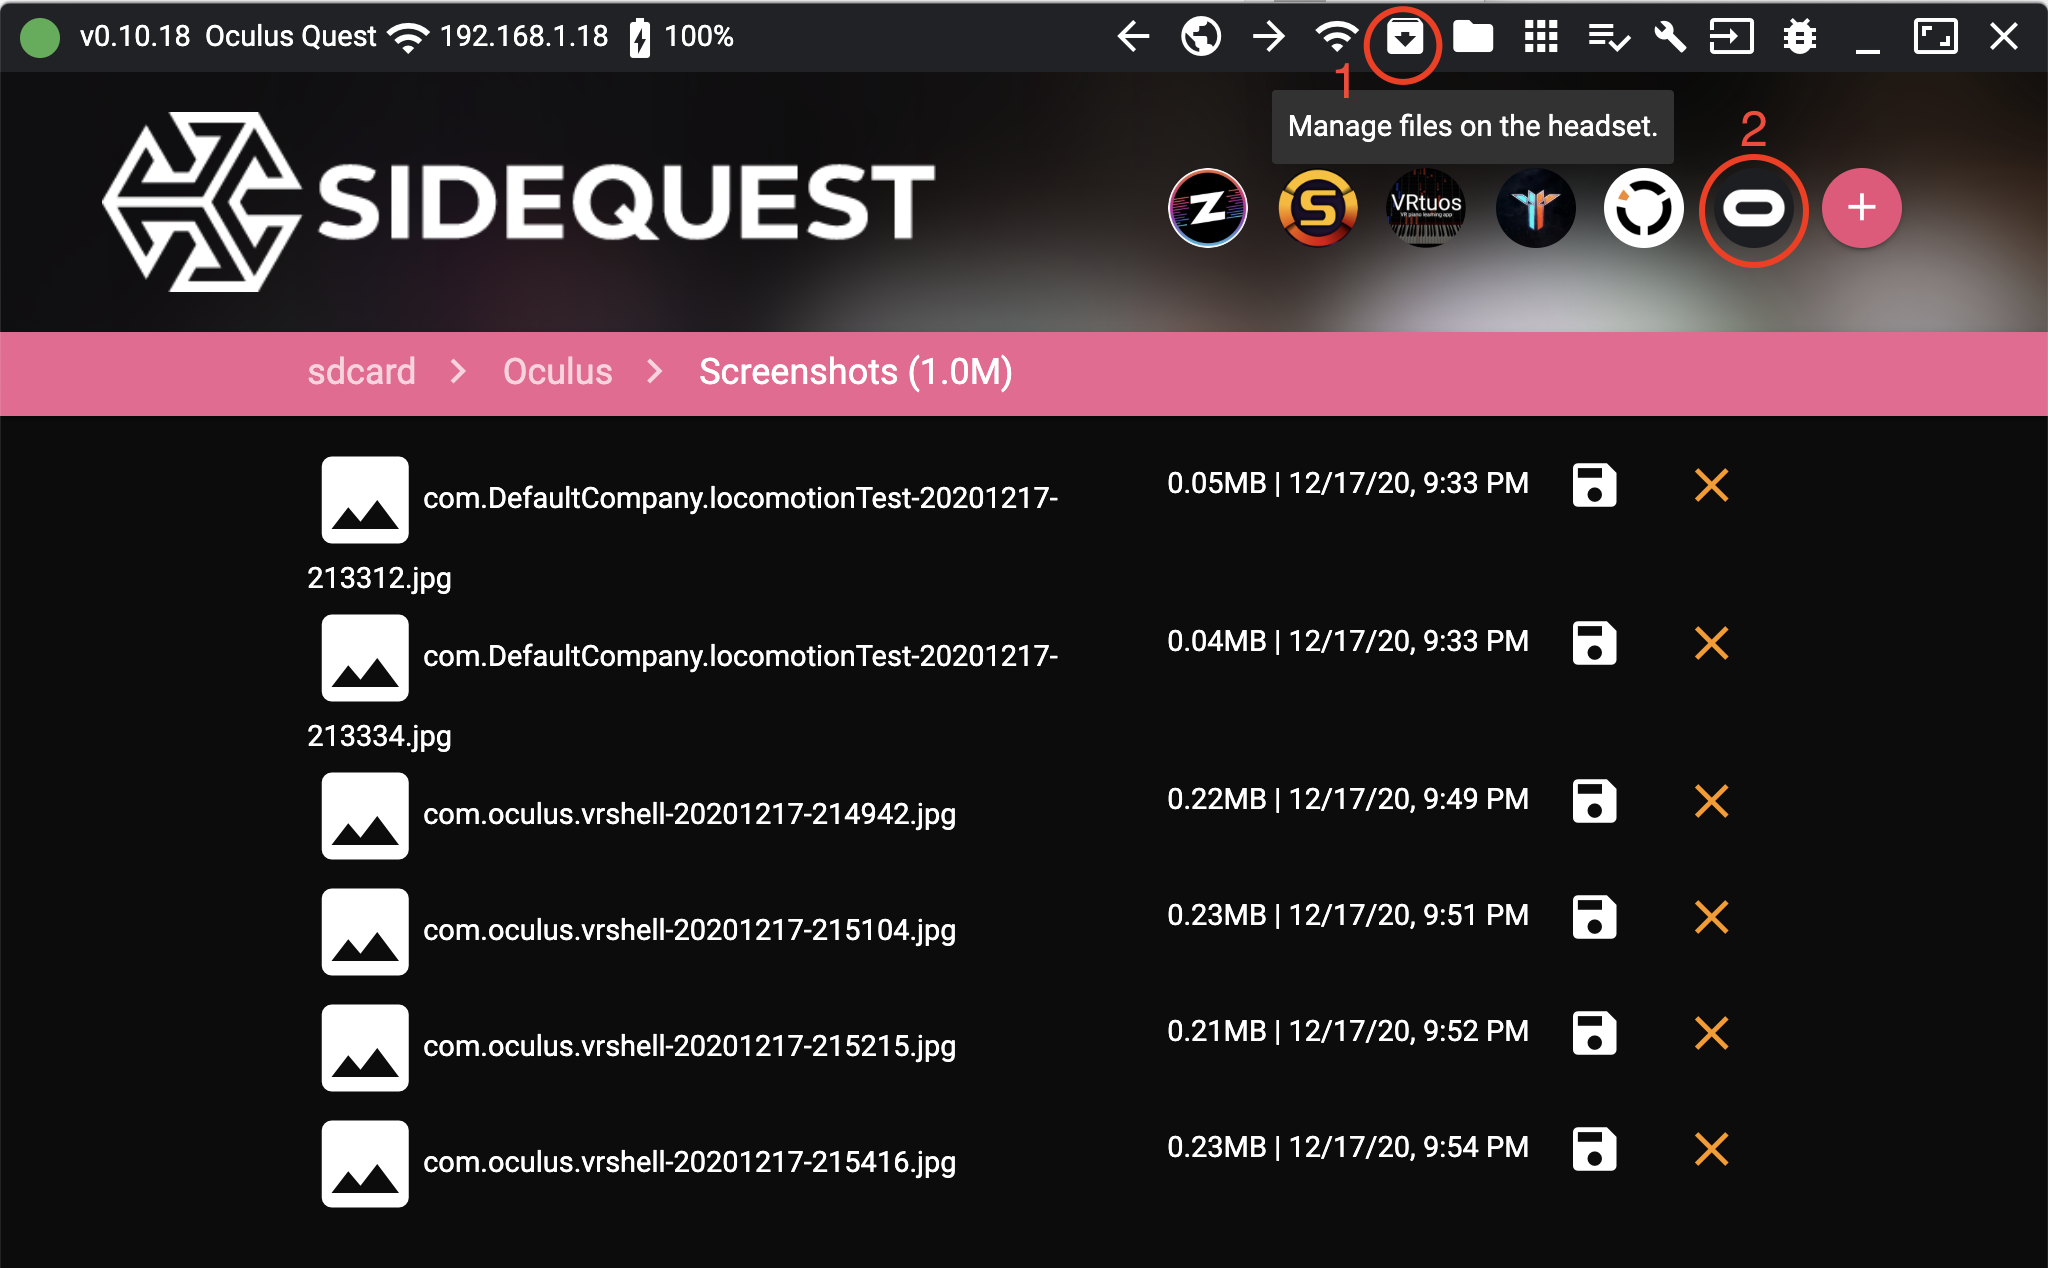This screenshot has height=1268, width=2048.
Task: Open the VRtuos app shortcut
Action: point(1426,208)
